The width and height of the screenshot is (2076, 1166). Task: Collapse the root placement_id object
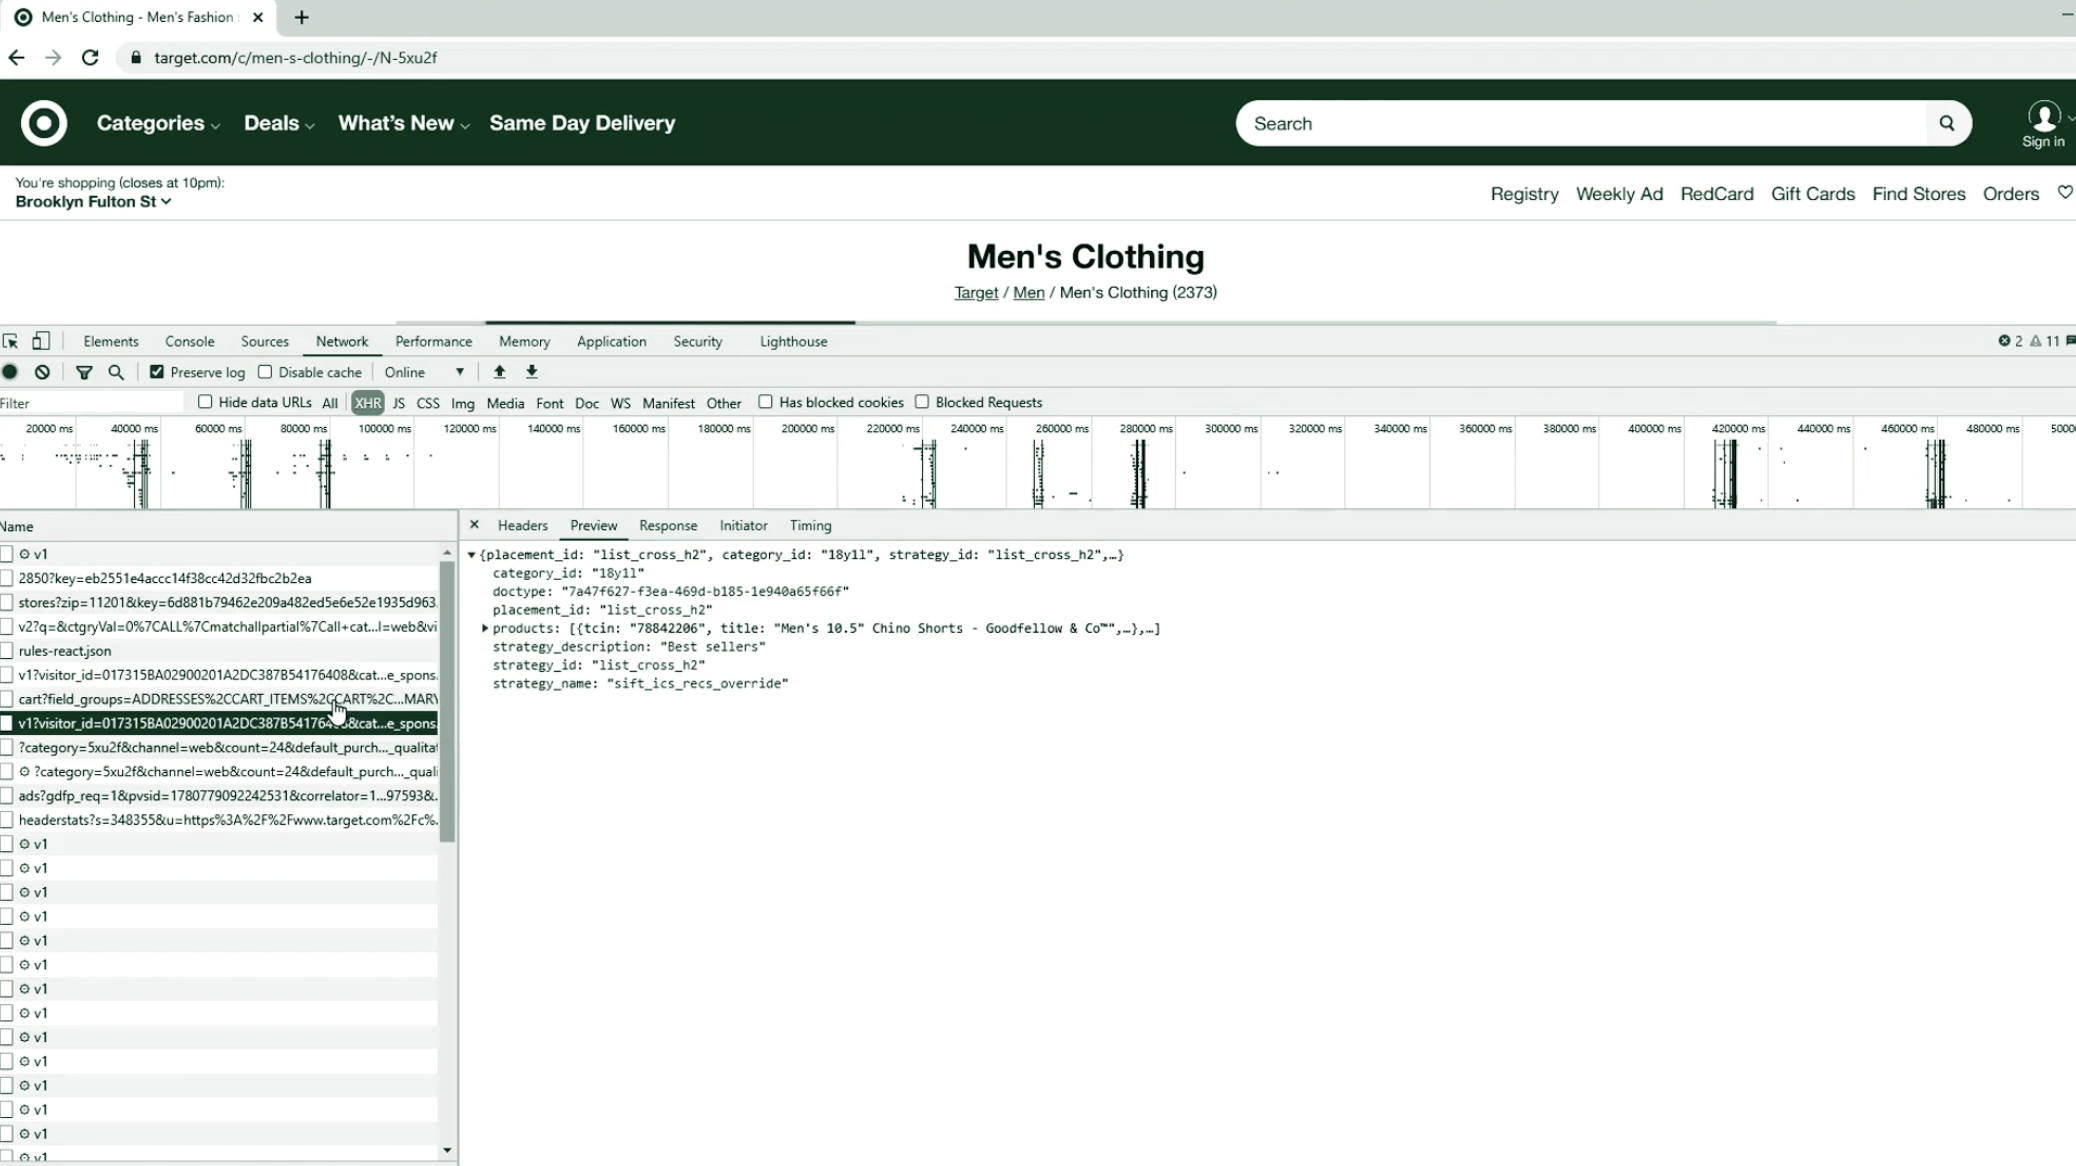pos(471,554)
